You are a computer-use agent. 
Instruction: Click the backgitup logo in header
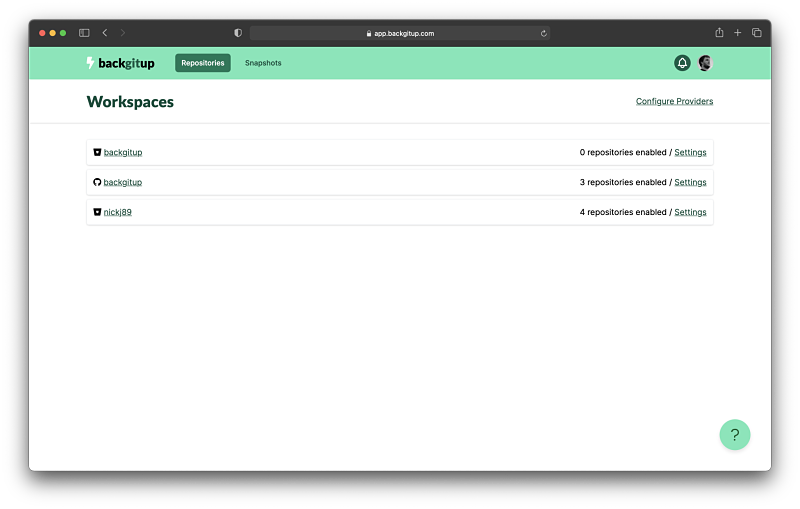(x=120, y=63)
